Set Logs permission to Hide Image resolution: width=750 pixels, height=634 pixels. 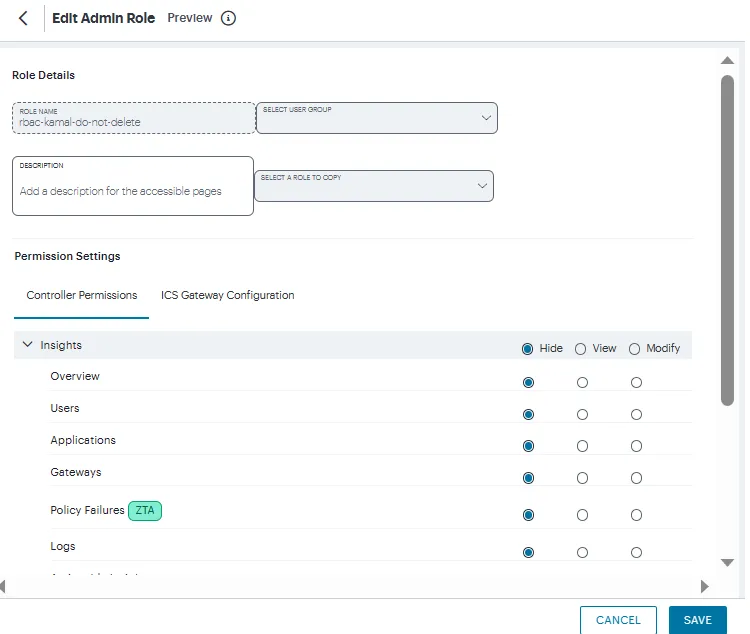(529, 553)
